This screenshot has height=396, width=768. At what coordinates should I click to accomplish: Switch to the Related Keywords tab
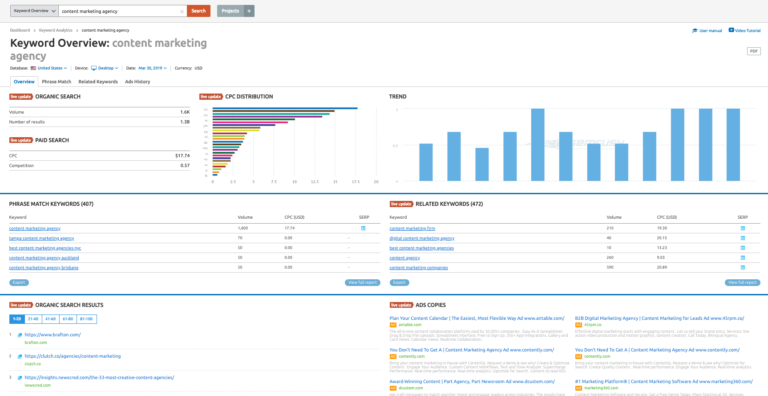coord(98,81)
